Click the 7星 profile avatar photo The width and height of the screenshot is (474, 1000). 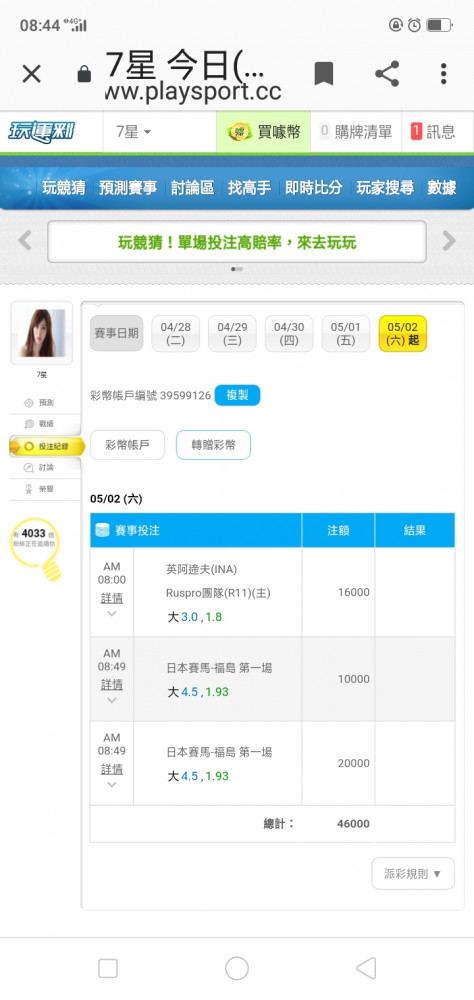click(x=41, y=333)
